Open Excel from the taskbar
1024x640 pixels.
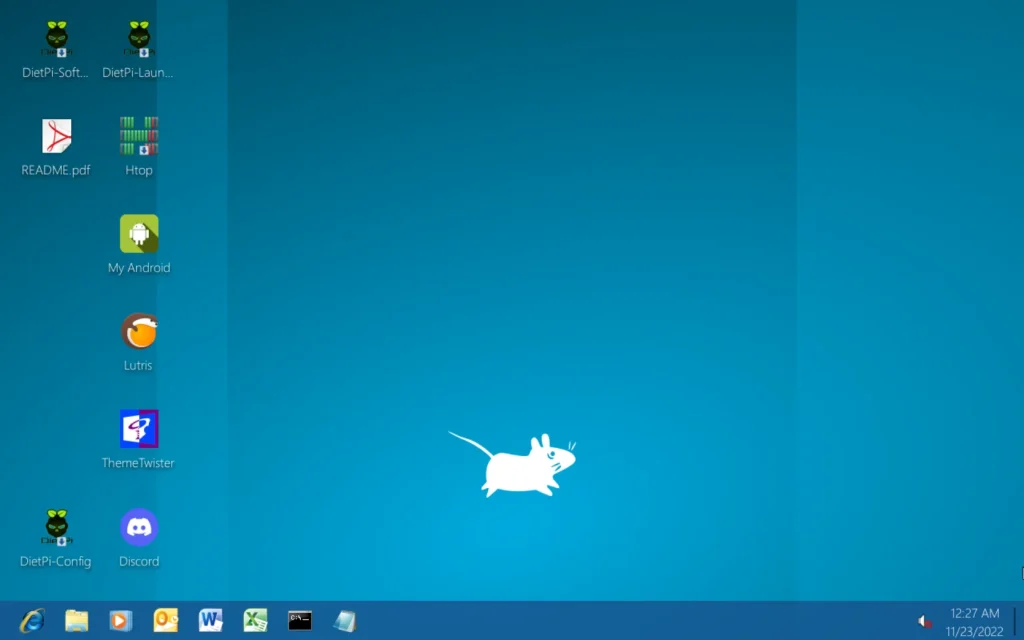click(255, 620)
